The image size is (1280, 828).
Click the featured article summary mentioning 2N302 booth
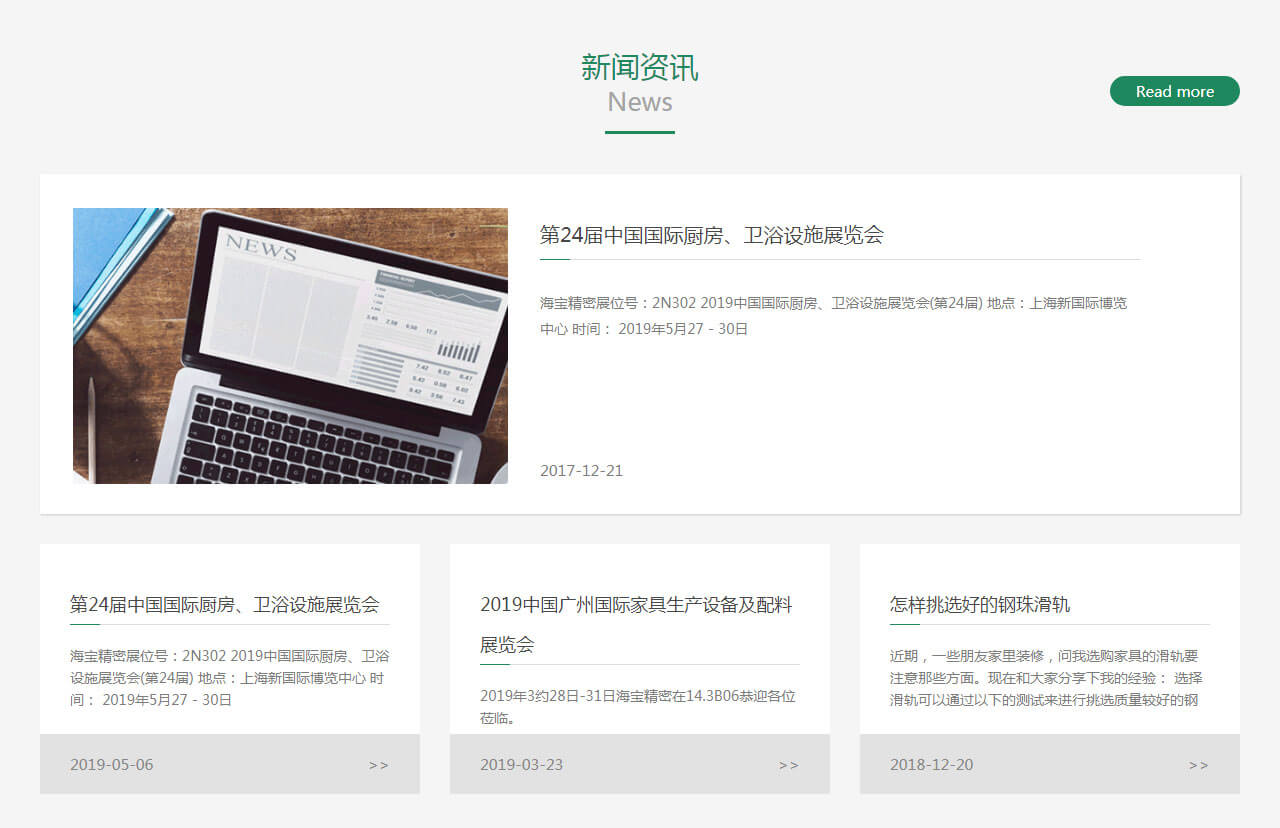[x=833, y=315]
